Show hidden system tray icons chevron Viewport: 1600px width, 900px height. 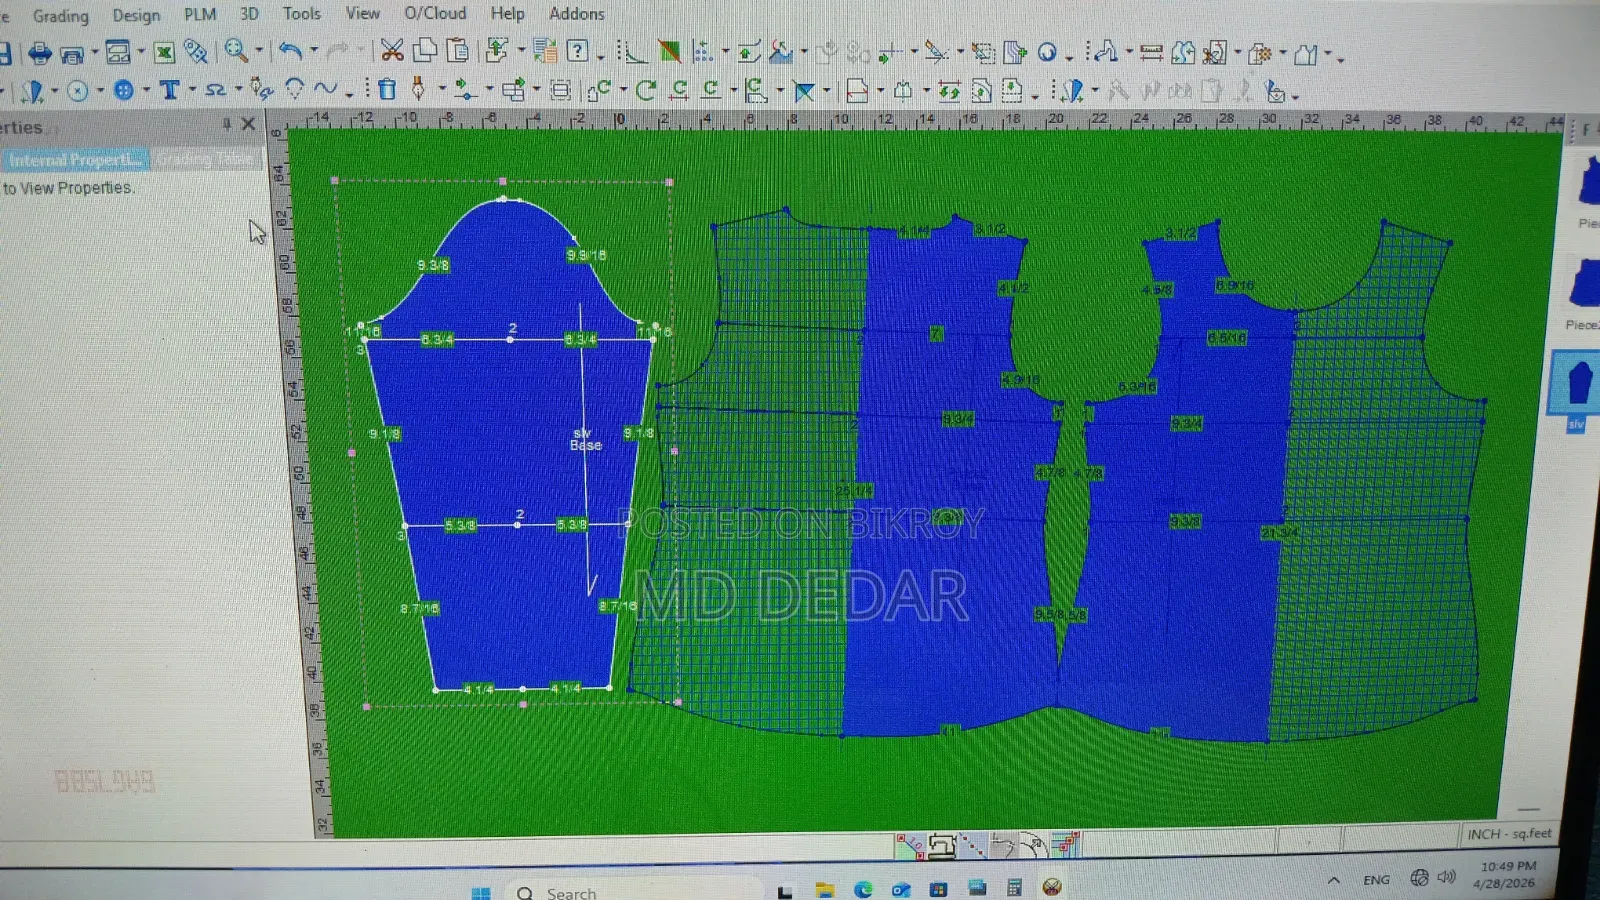(x=1333, y=880)
